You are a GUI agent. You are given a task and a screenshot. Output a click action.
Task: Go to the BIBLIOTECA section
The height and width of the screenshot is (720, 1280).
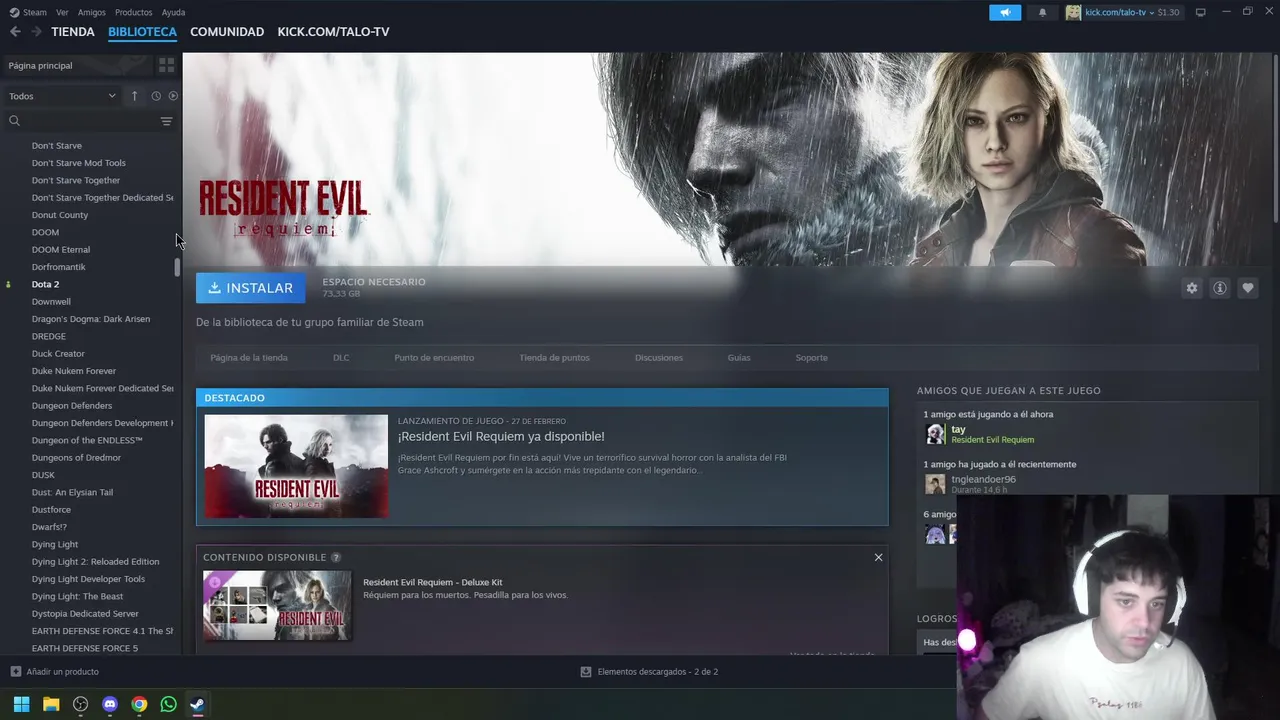tap(142, 32)
